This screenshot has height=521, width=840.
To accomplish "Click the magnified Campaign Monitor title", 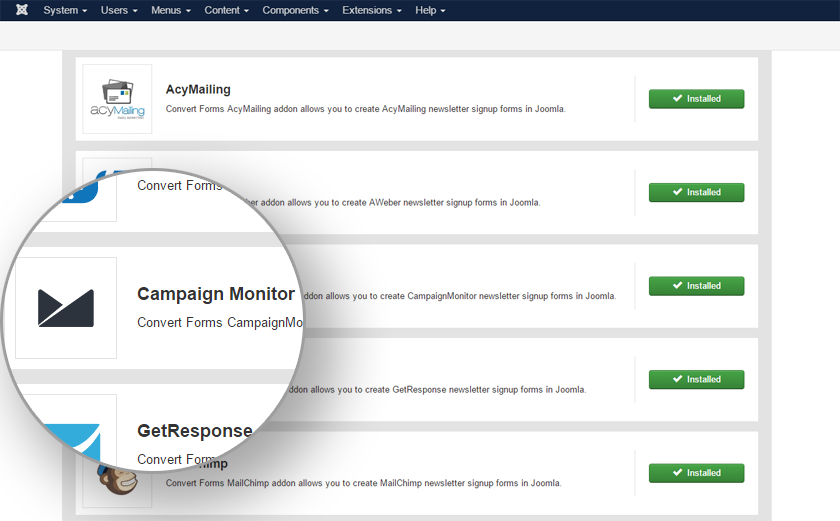I will [216, 294].
